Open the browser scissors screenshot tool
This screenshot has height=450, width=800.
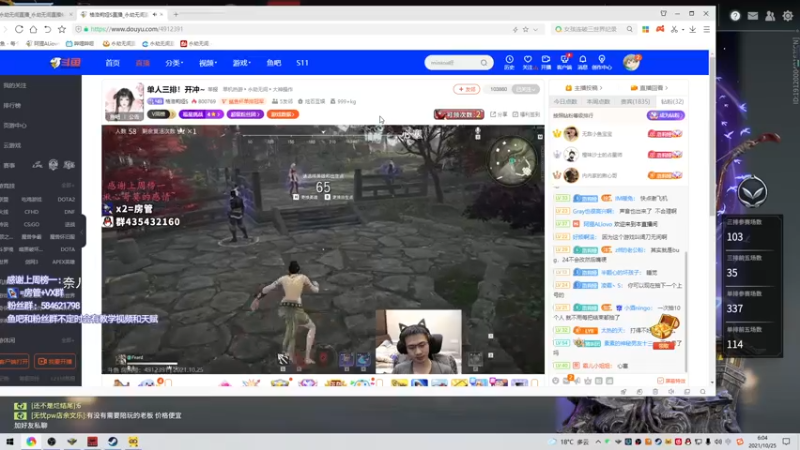[x=674, y=29]
